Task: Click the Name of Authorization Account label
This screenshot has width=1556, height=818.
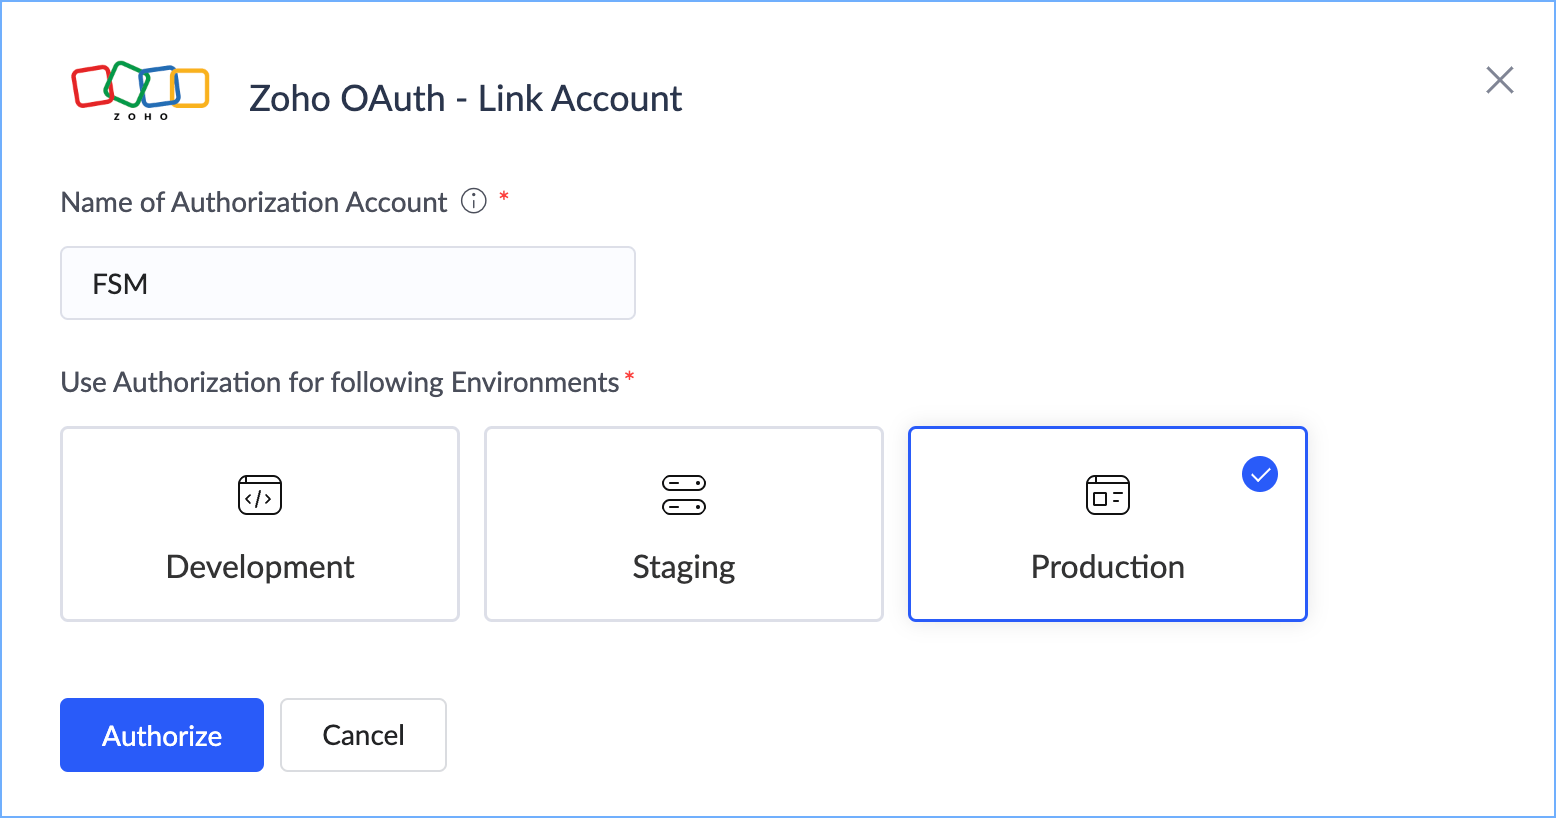Action: click(254, 202)
